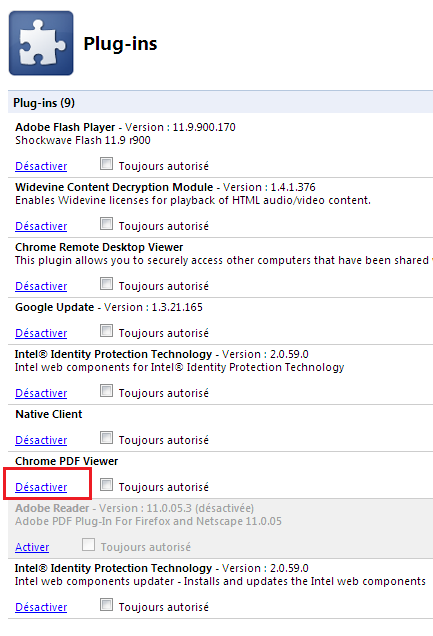Screen dimensions: 433x636
Task: Click the Plug-ins puzzle piece icon
Action: pos(41,43)
